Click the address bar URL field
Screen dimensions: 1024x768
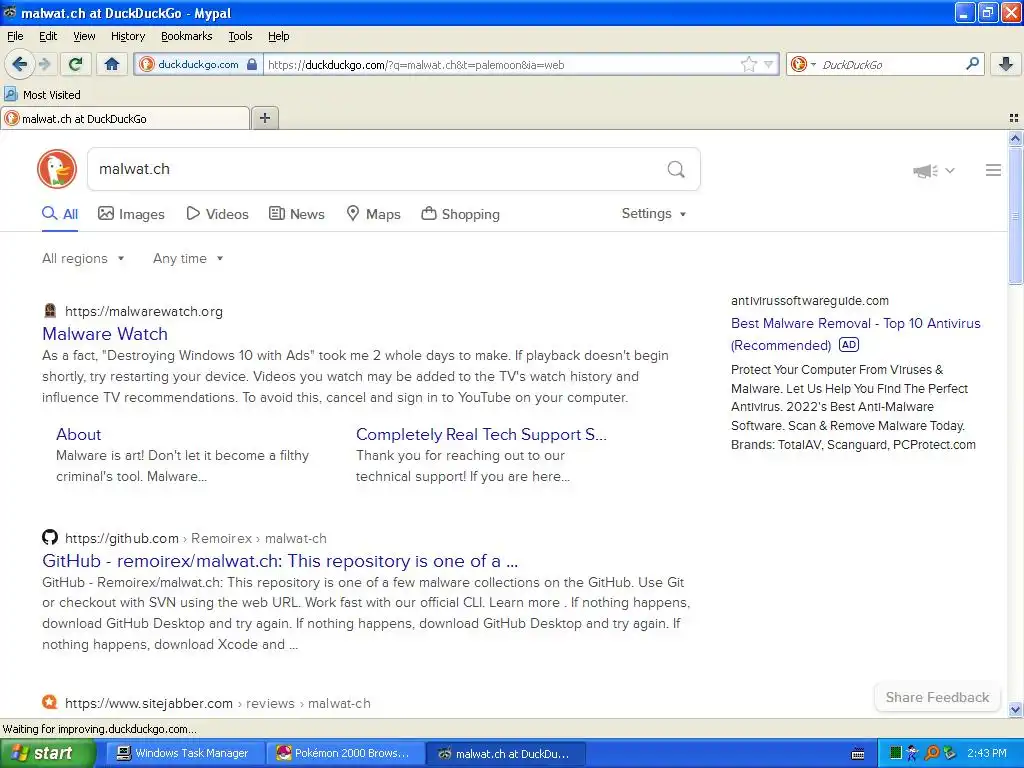(x=500, y=65)
